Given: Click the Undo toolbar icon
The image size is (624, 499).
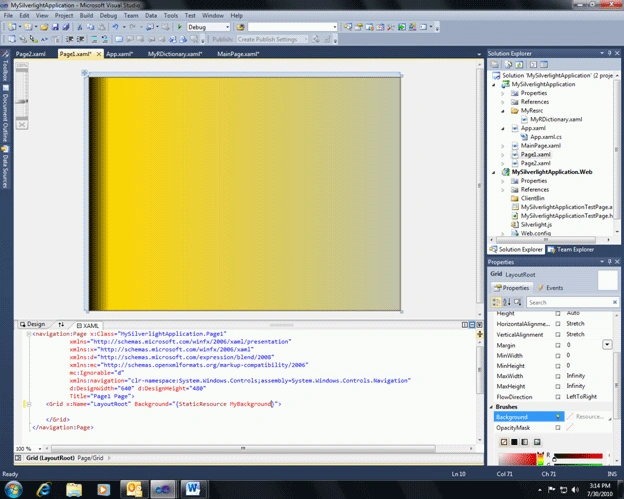Looking at the screenshot, I should click(115, 27).
